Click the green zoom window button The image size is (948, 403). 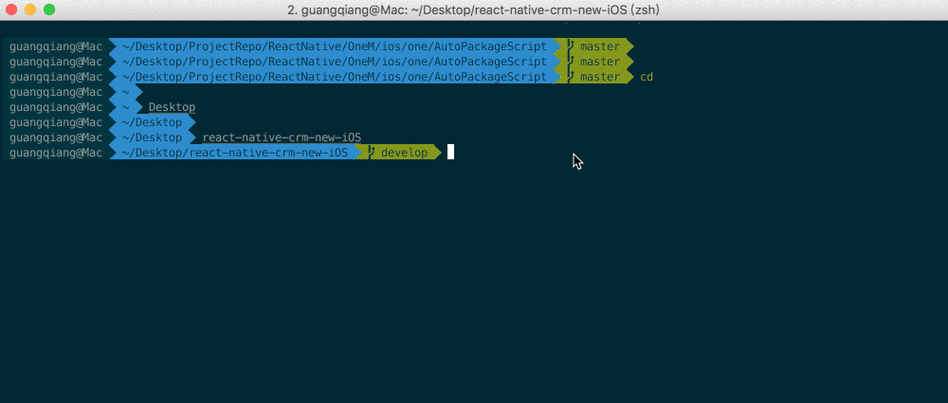pyautogui.click(x=50, y=10)
